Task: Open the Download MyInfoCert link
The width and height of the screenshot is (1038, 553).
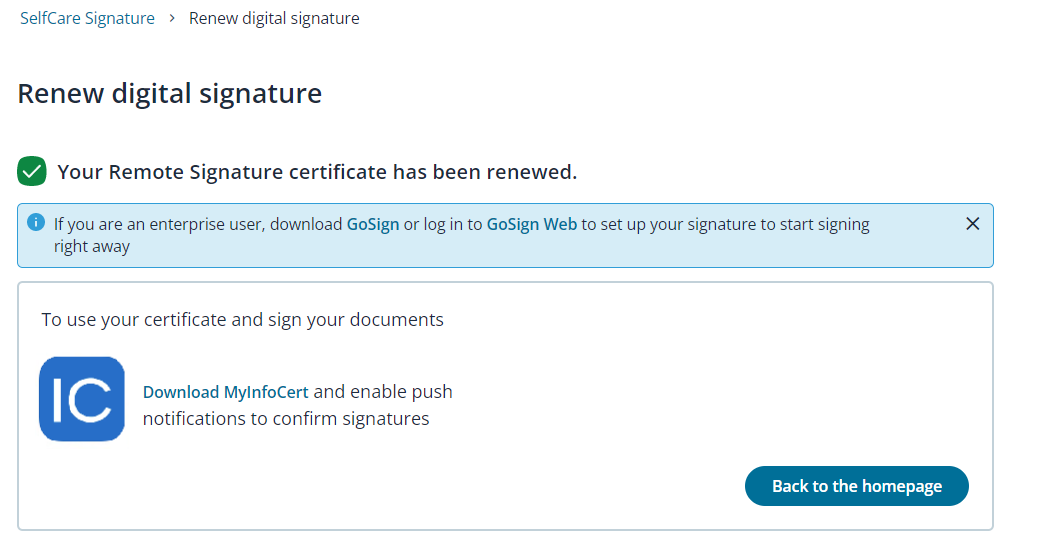Action: pyautogui.click(x=225, y=392)
